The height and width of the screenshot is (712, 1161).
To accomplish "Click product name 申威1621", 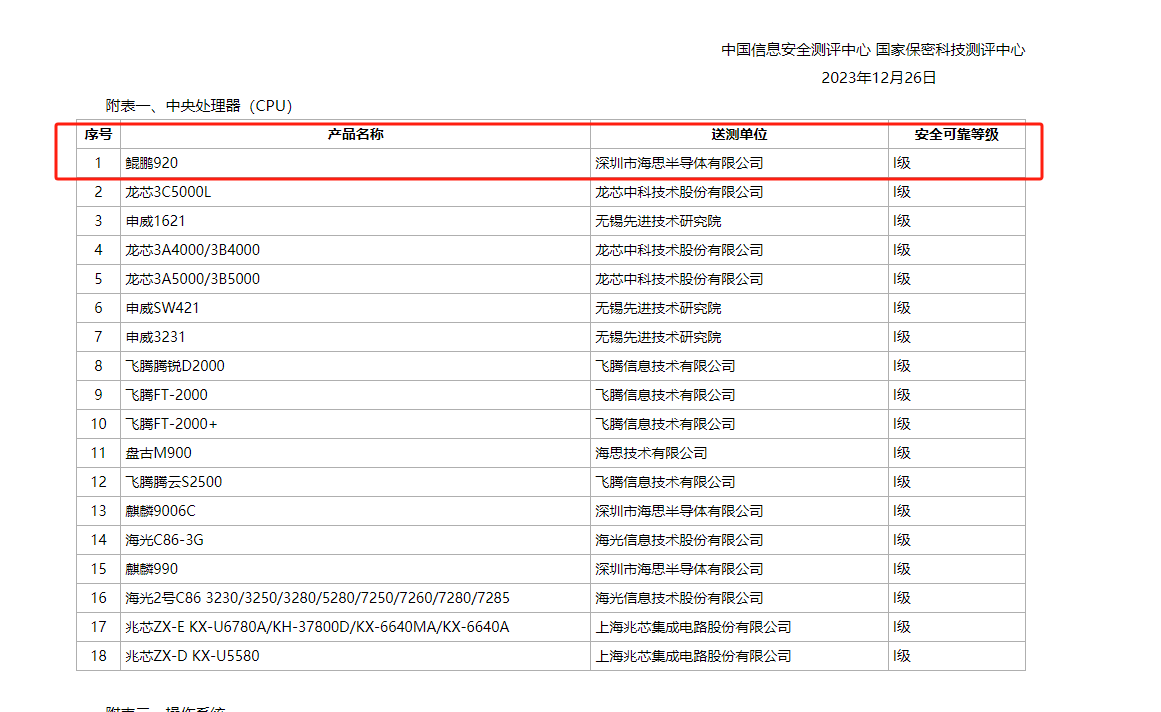I will 155,221.
